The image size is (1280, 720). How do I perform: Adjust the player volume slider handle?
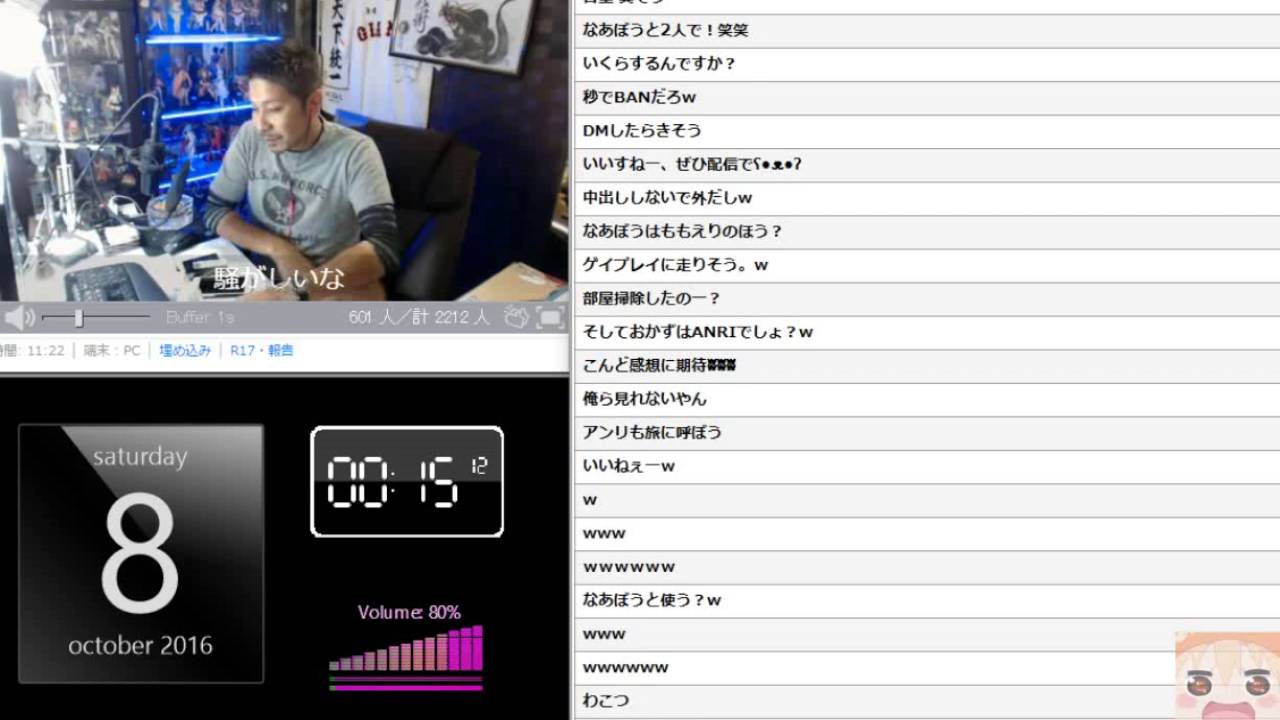78,318
